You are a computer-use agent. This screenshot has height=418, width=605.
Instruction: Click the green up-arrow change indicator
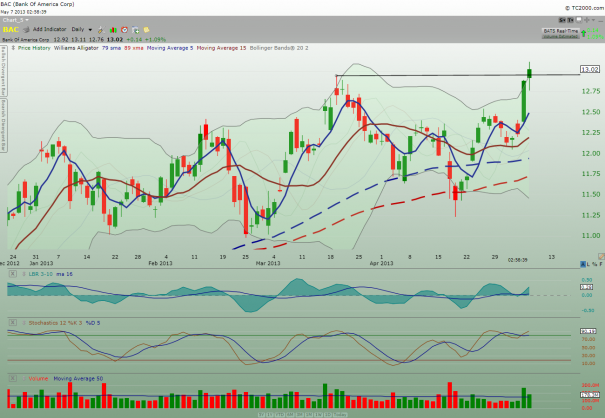(583, 33)
